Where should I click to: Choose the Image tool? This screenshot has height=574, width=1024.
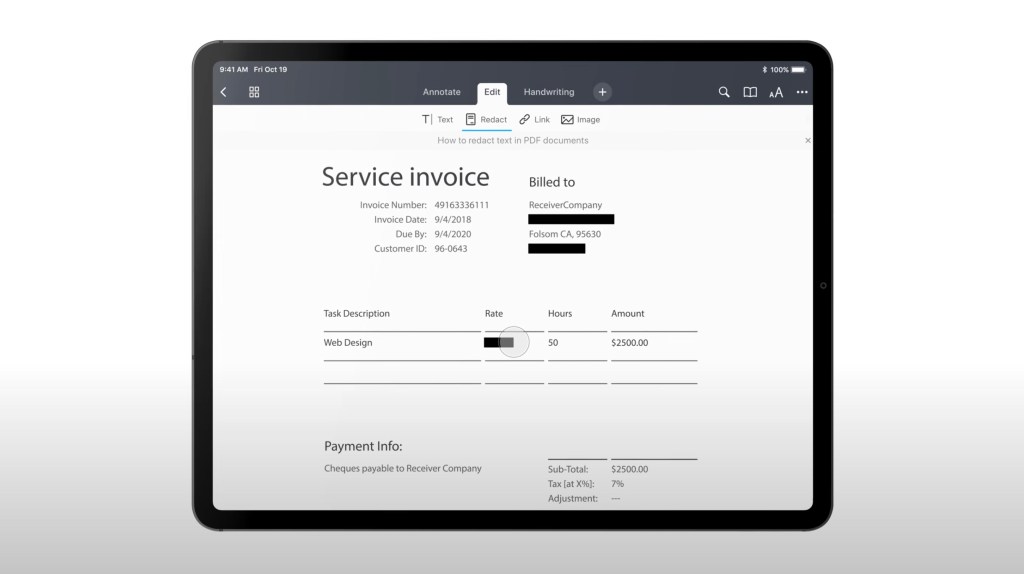(x=580, y=119)
